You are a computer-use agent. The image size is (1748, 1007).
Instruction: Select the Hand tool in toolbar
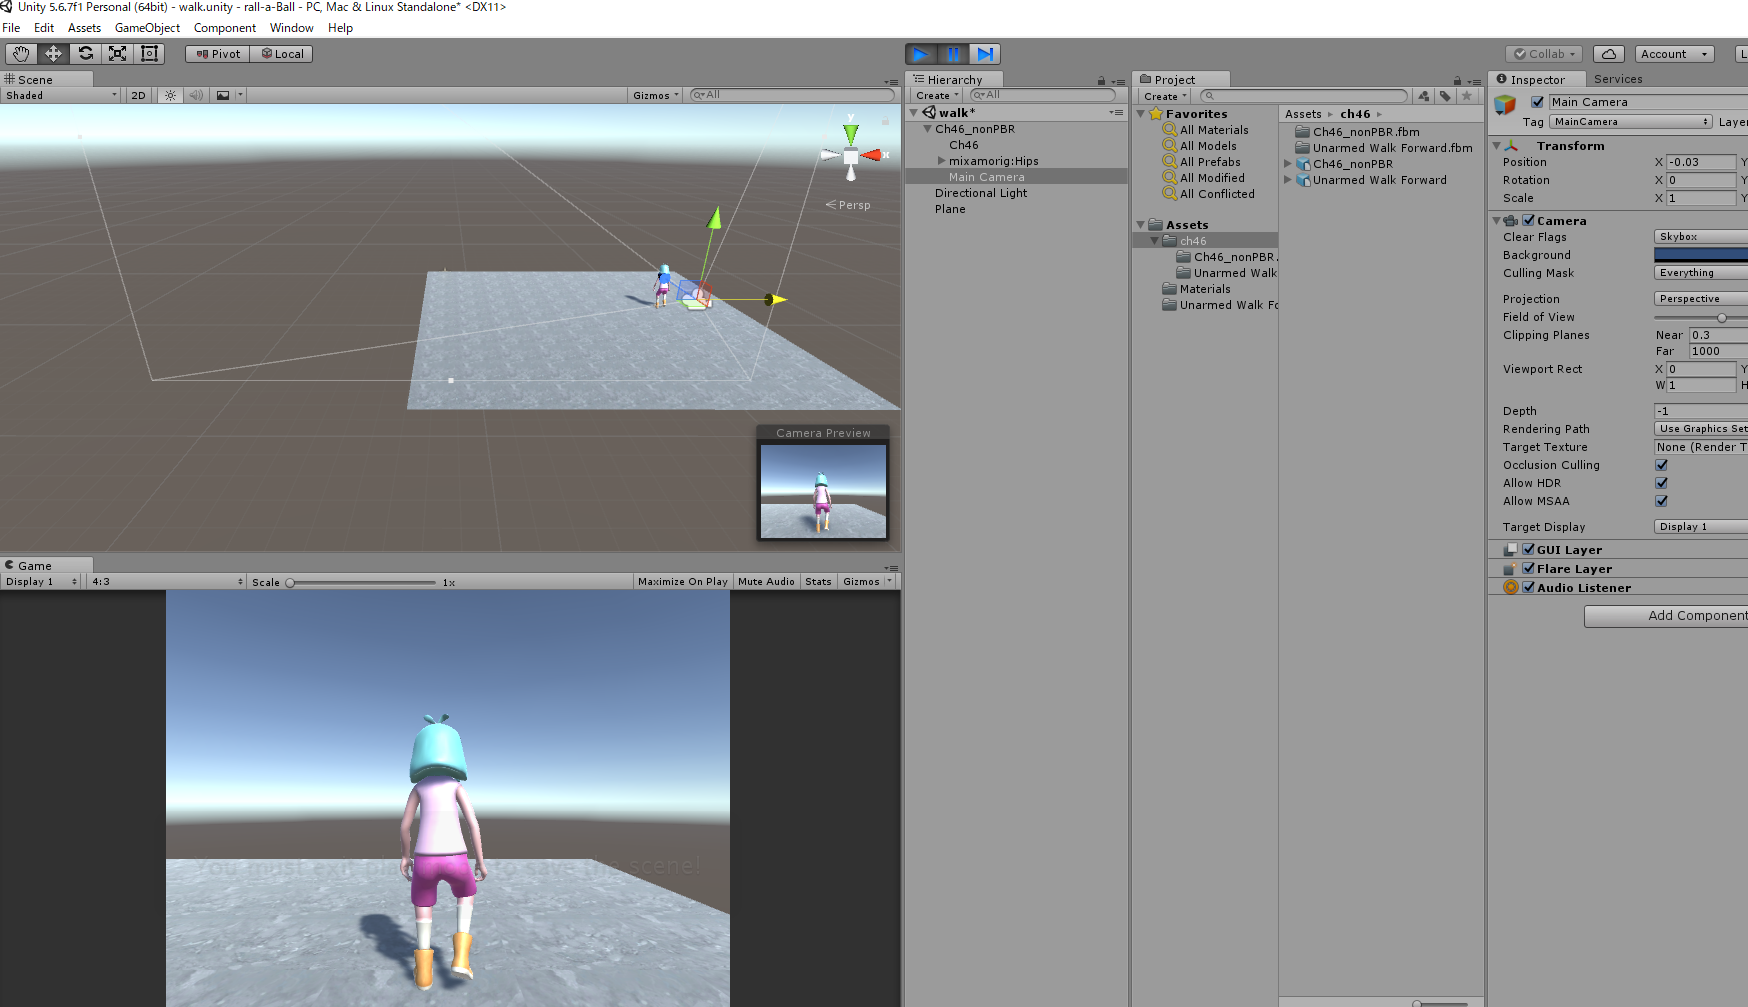[x=21, y=54]
